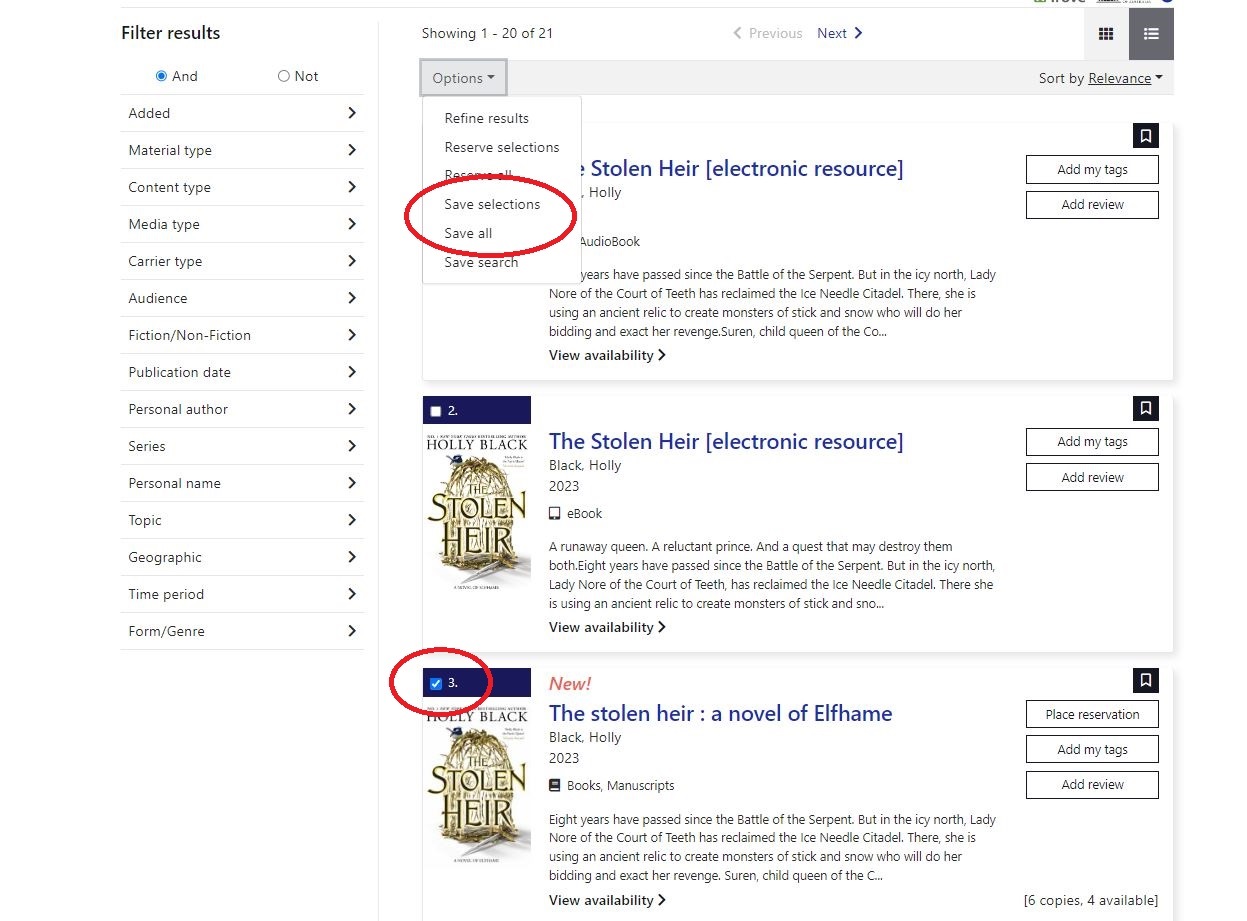Expand the Fiction/Non-Fiction filter

[242, 335]
